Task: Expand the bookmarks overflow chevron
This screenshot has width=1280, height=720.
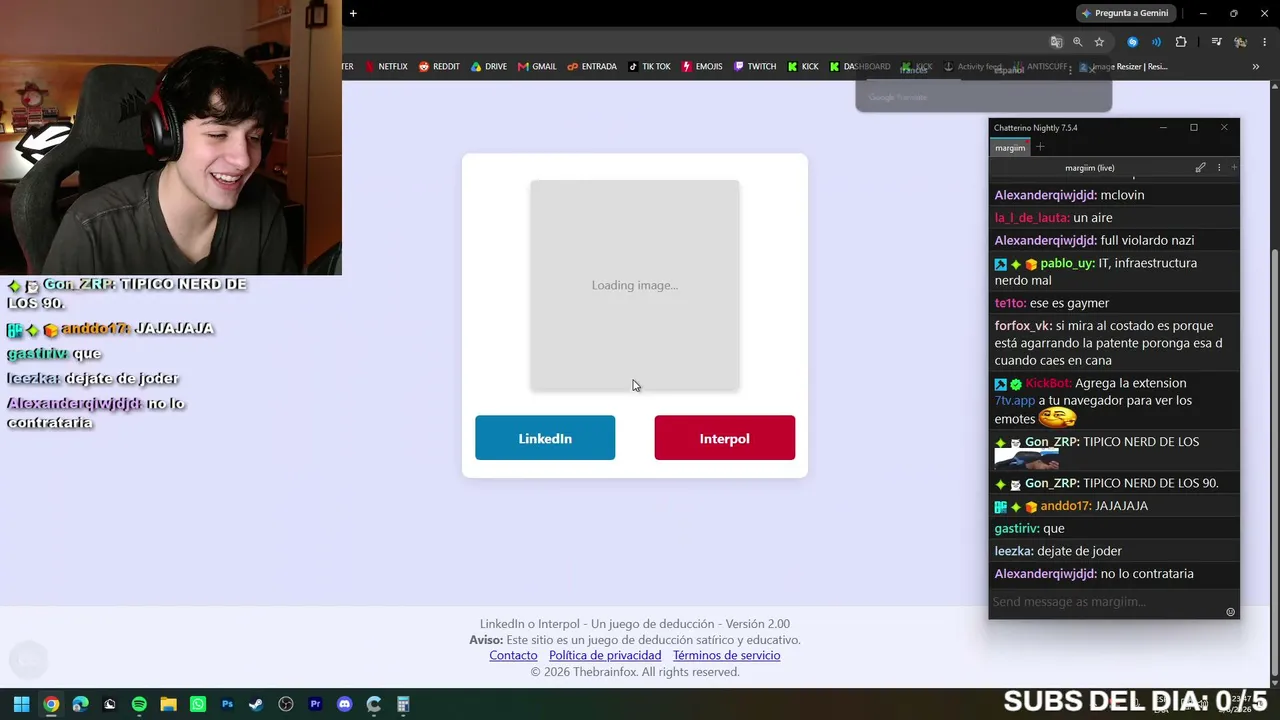Action: click(x=1256, y=67)
